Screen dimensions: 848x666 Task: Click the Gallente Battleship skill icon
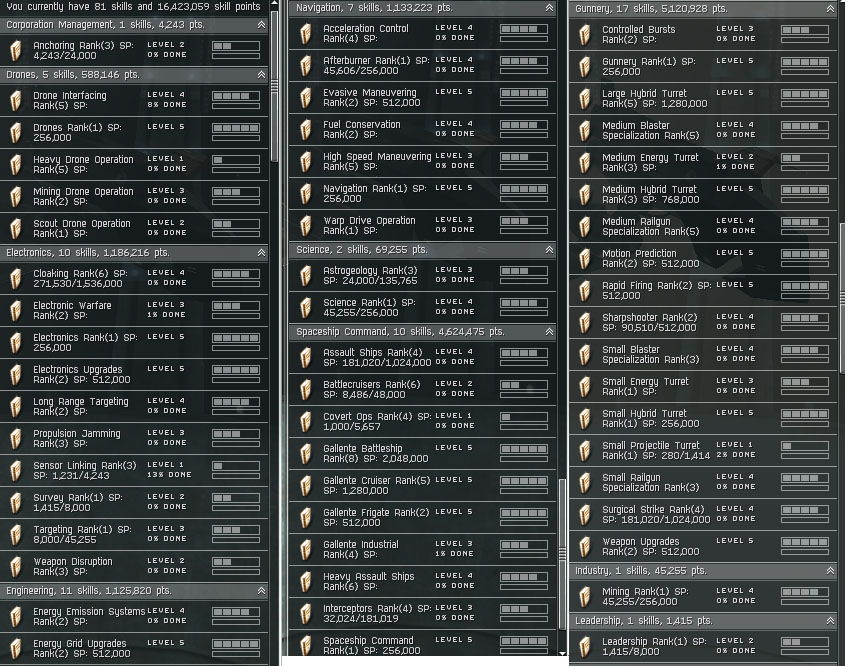[306, 453]
